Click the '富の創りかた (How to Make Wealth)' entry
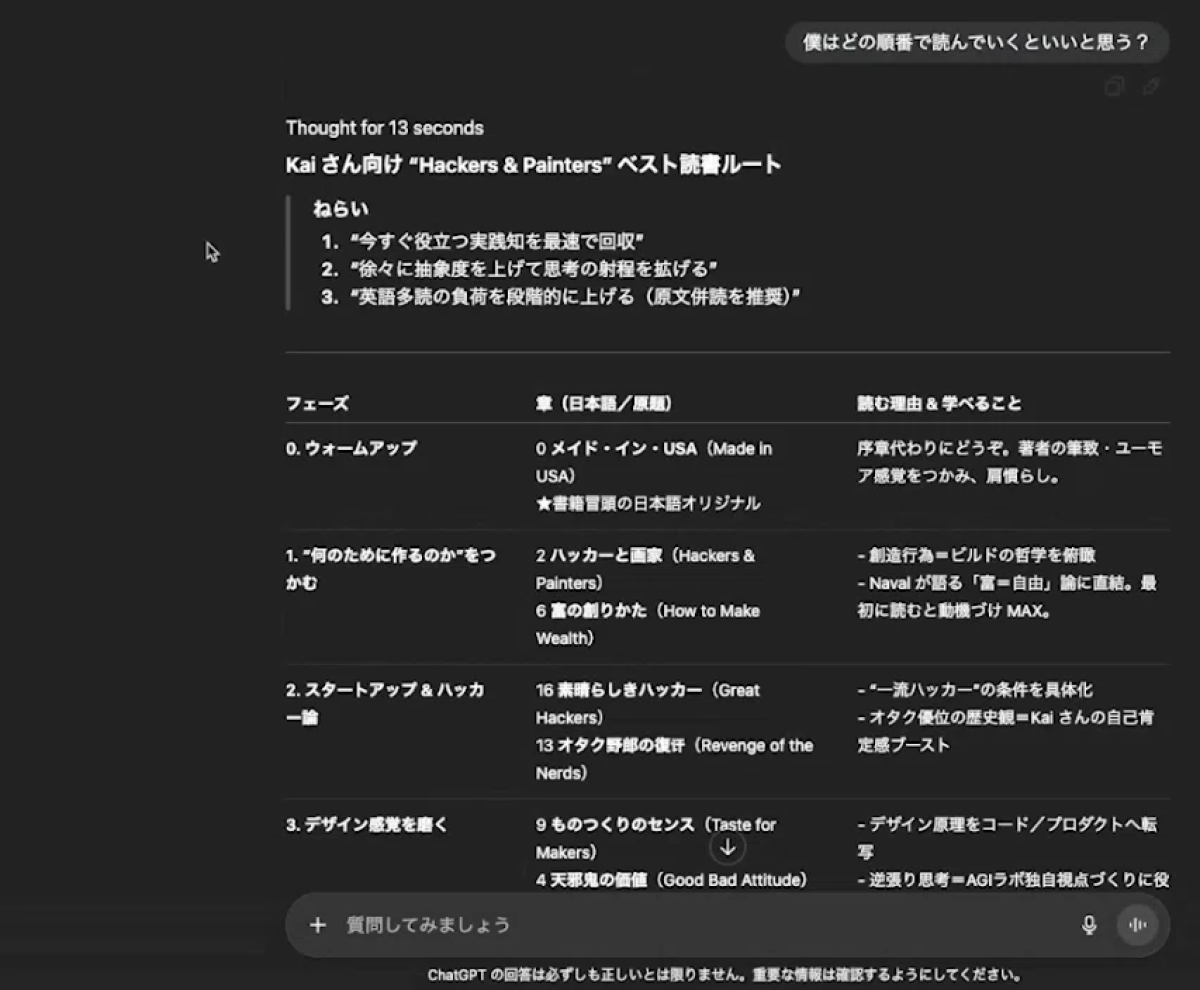The height and width of the screenshot is (990, 1200). (x=647, y=624)
